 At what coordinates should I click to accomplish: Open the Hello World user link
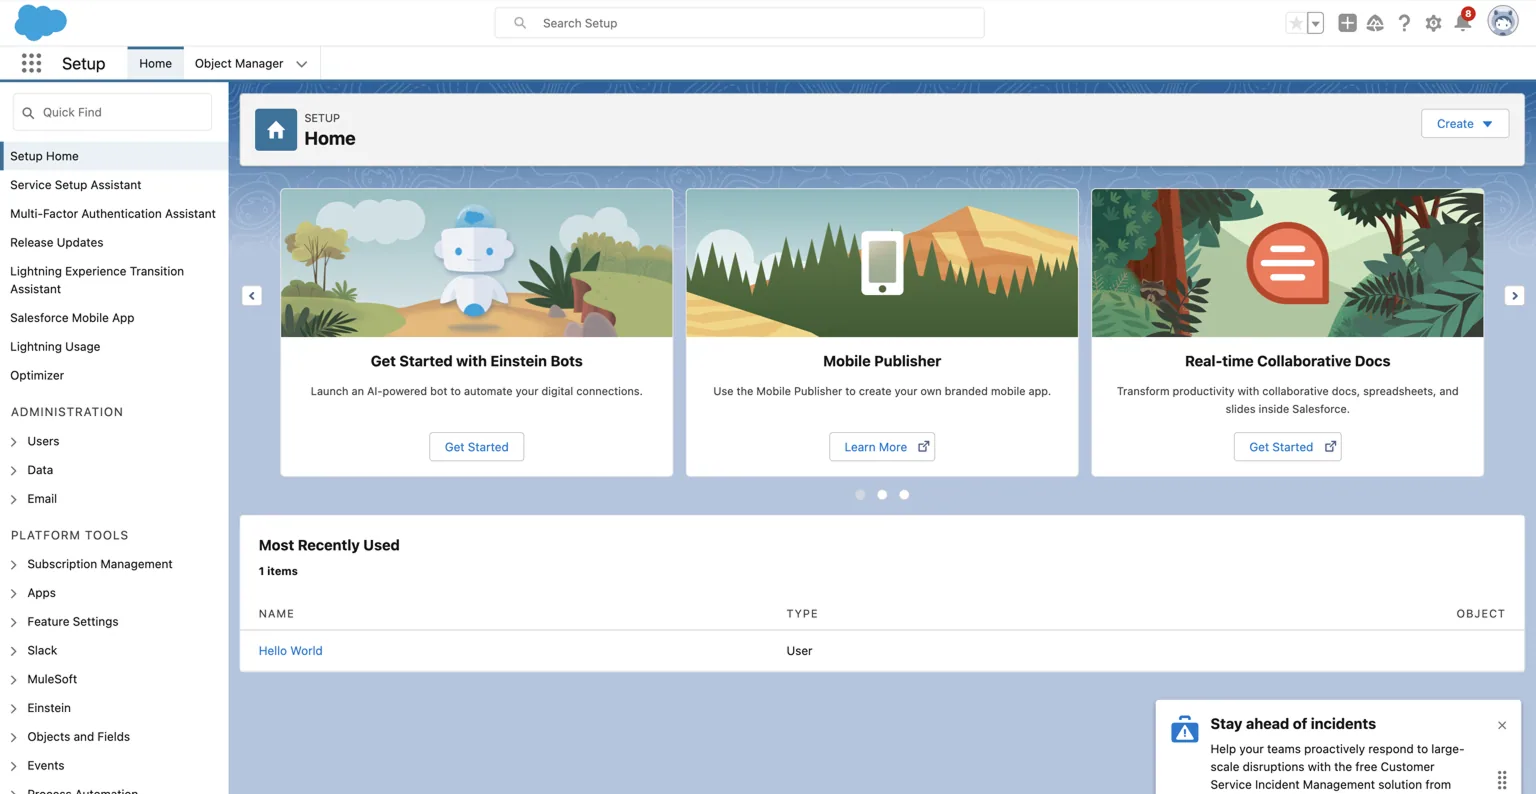pyautogui.click(x=290, y=651)
